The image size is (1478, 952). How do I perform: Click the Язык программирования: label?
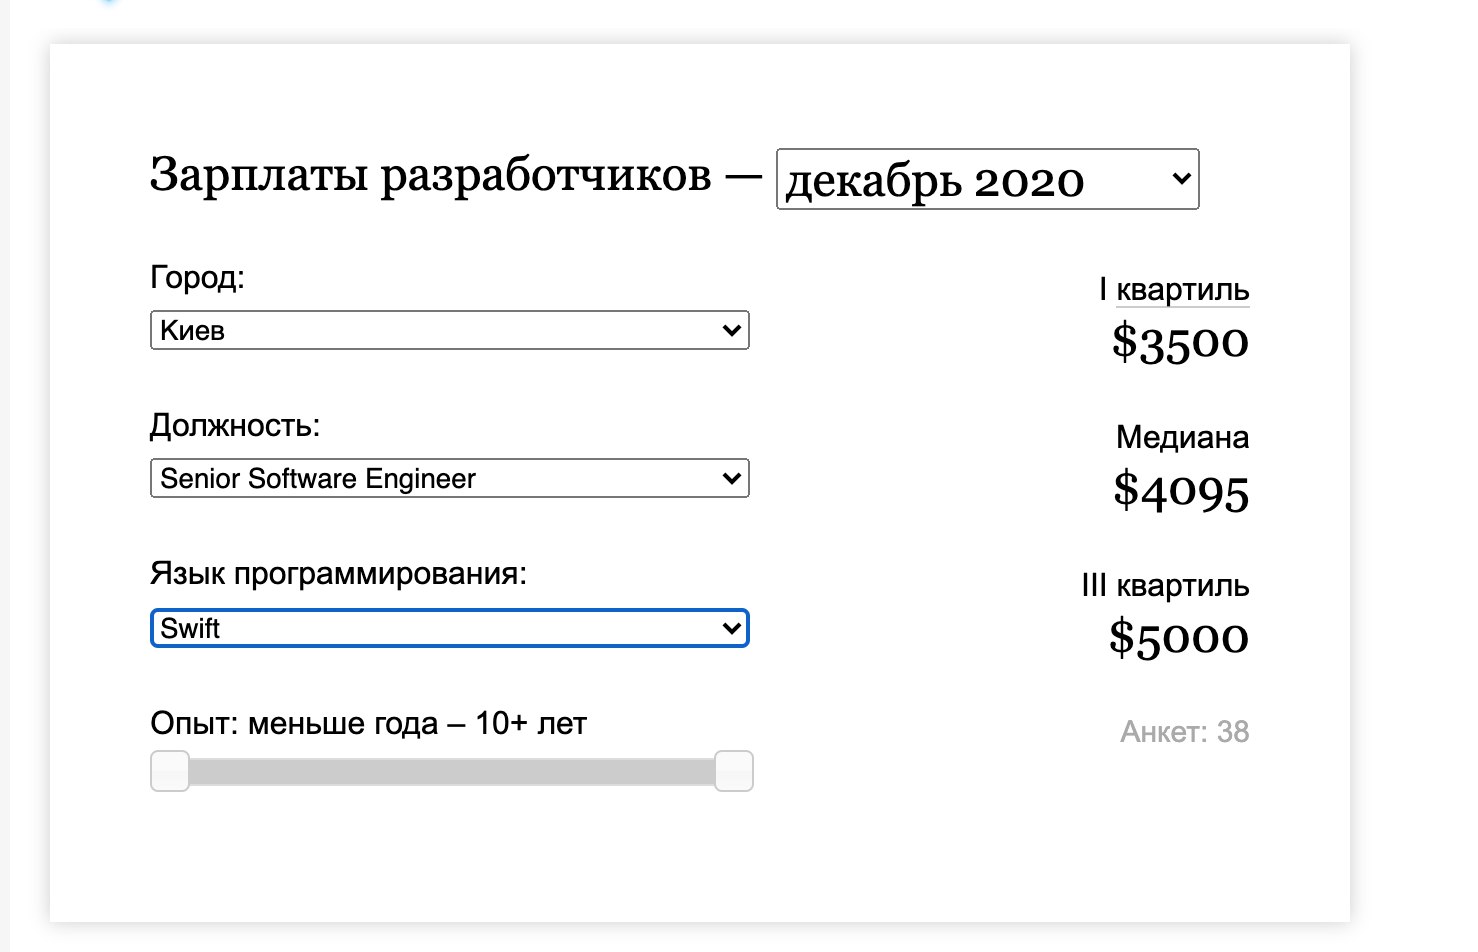(338, 574)
